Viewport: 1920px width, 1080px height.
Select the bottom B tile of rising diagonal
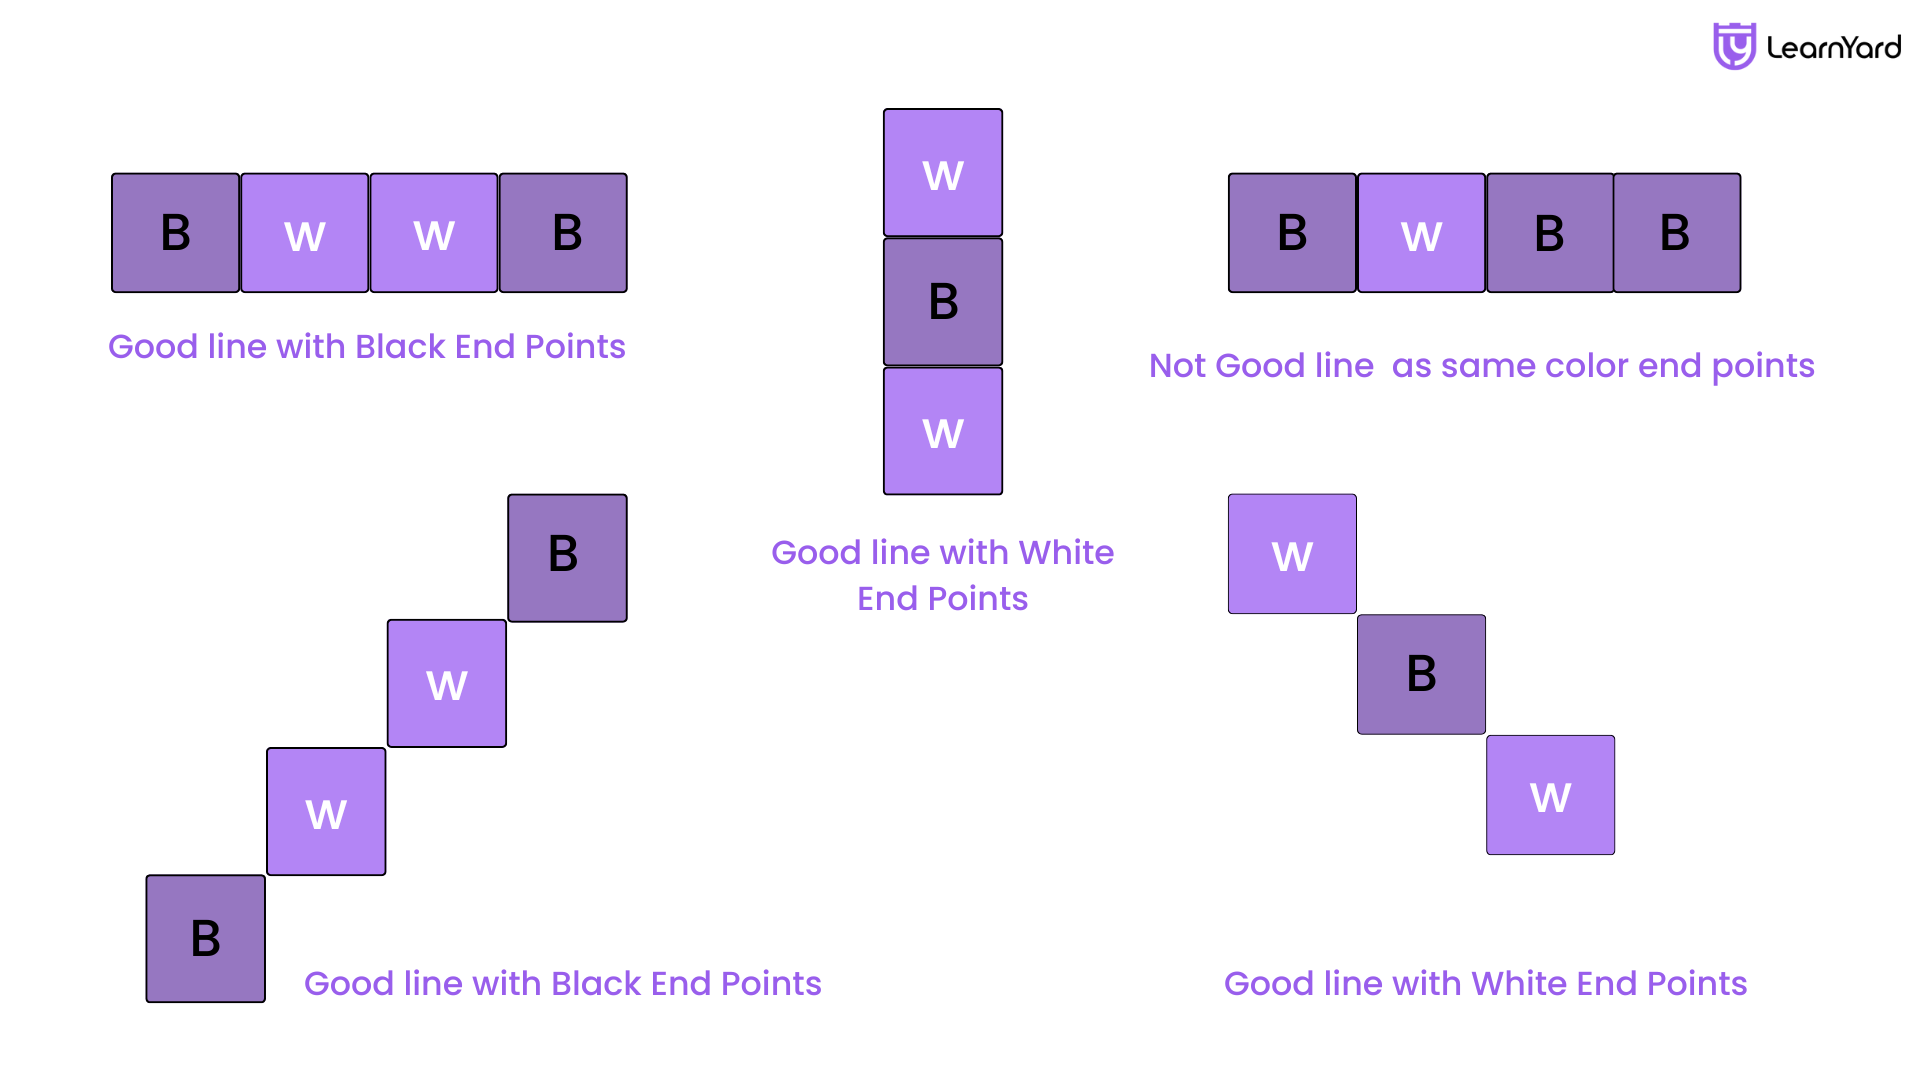(205, 939)
